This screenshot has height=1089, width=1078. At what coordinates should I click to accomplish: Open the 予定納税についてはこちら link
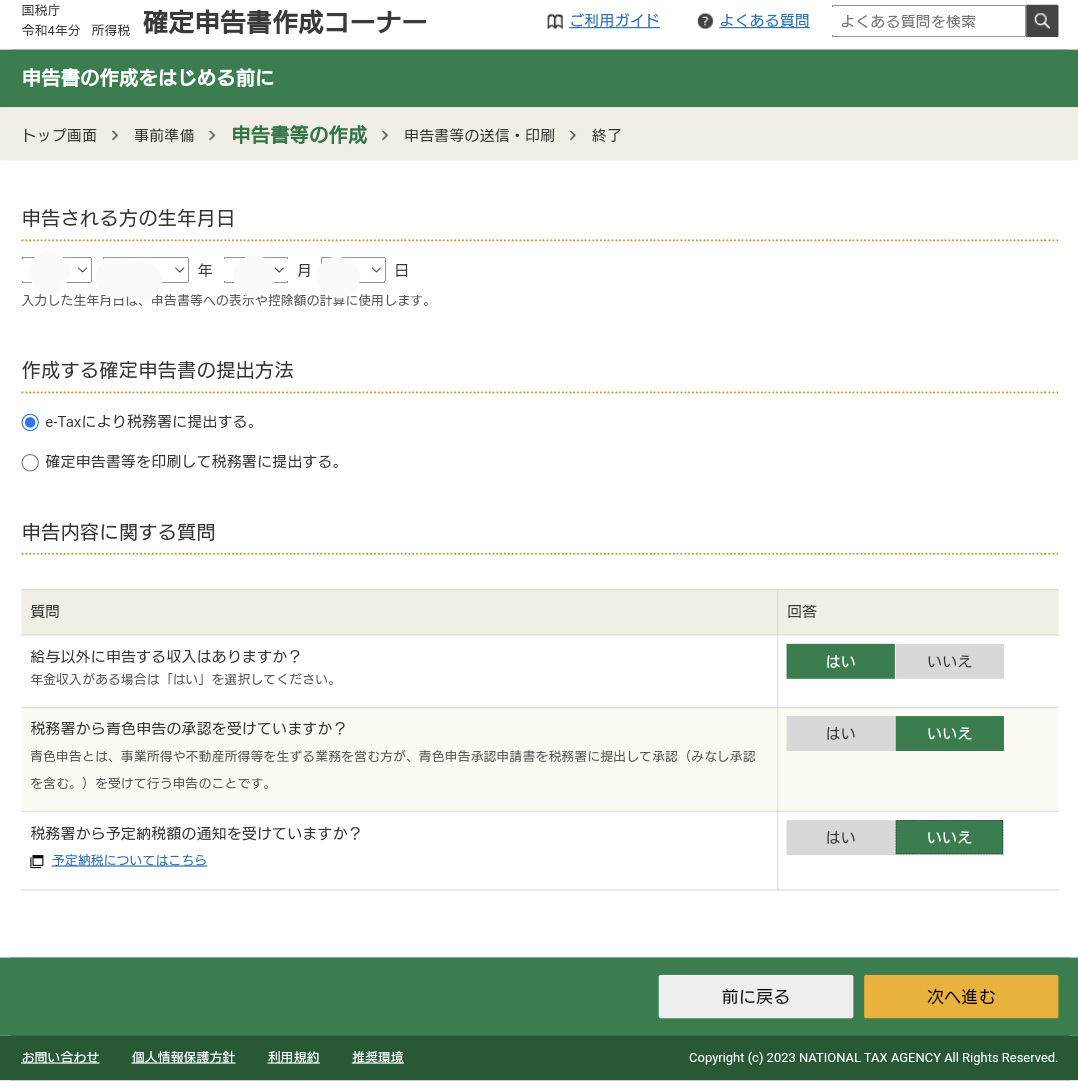click(129, 860)
